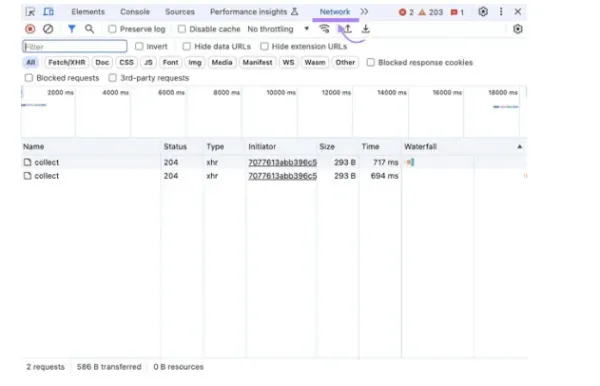Filter by Doc type
The height and width of the screenshot is (386, 600).
tap(102, 62)
